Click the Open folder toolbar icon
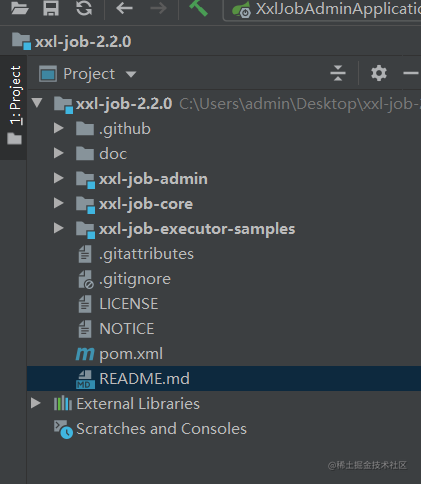 (x=19, y=8)
